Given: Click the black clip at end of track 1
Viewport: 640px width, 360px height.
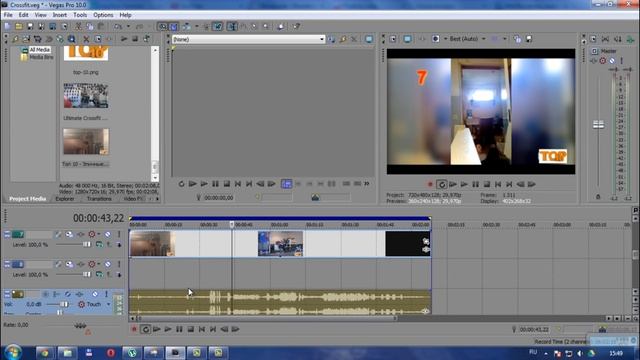Looking at the screenshot, I should [x=408, y=244].
